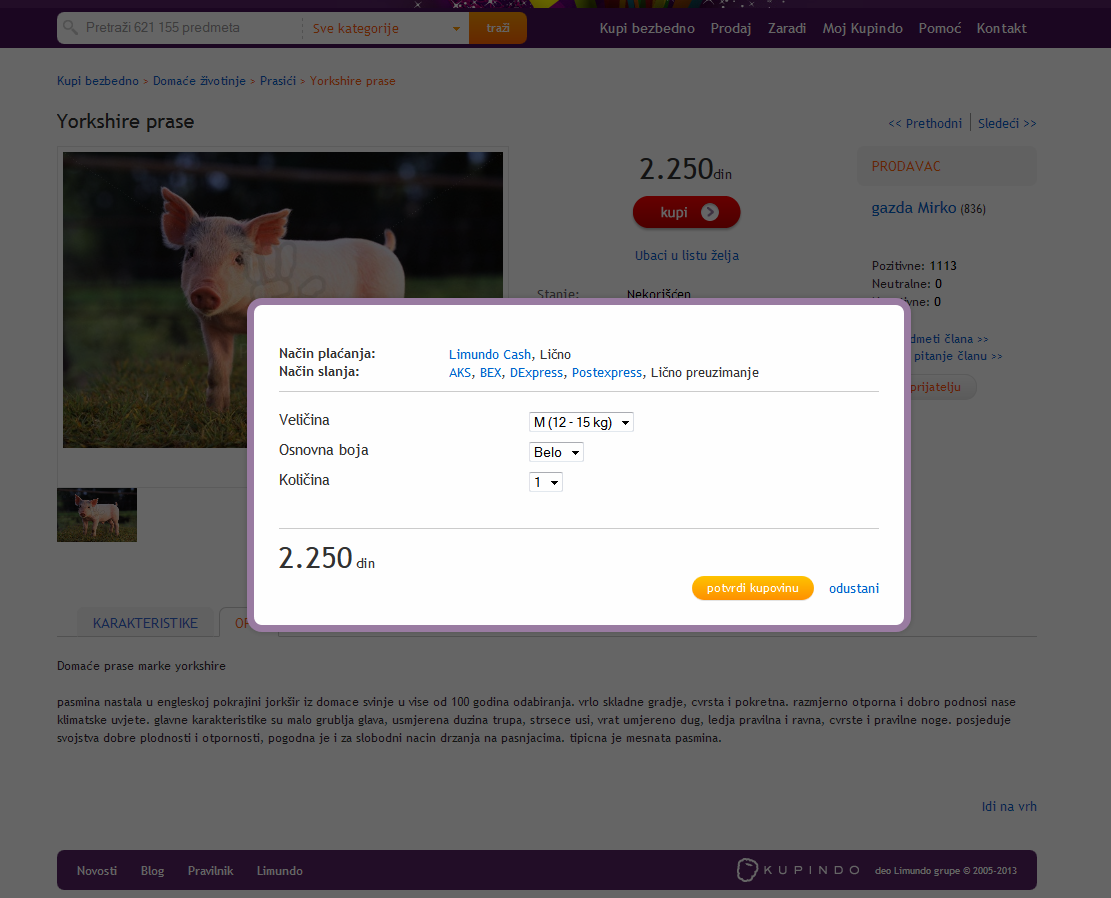Viewport: 1111px width, 898px height.
Task: Open the Osnovna boja color dropdown
Action: tap(556, 453)
